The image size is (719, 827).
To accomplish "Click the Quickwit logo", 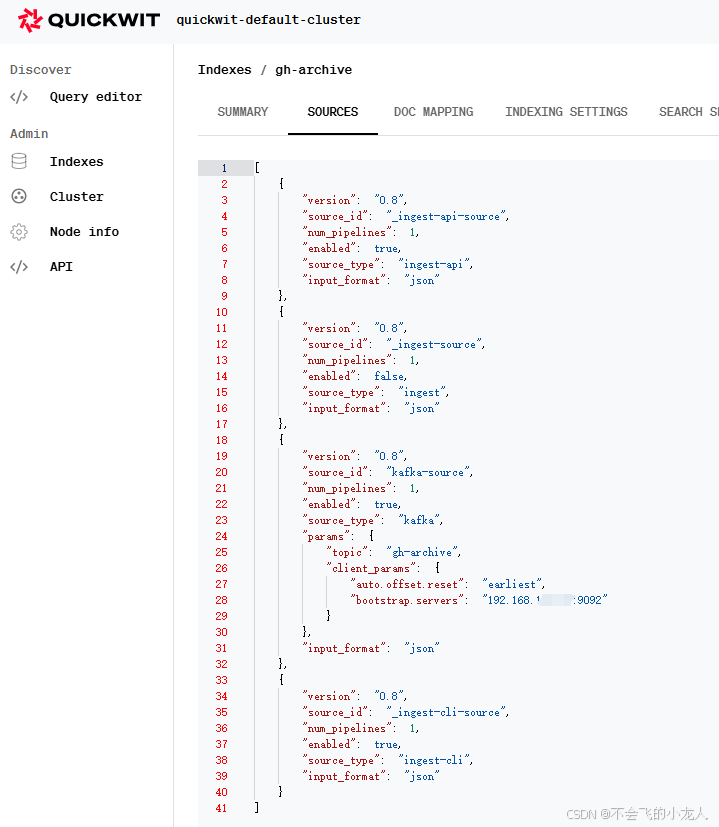I will click(89, 20).
